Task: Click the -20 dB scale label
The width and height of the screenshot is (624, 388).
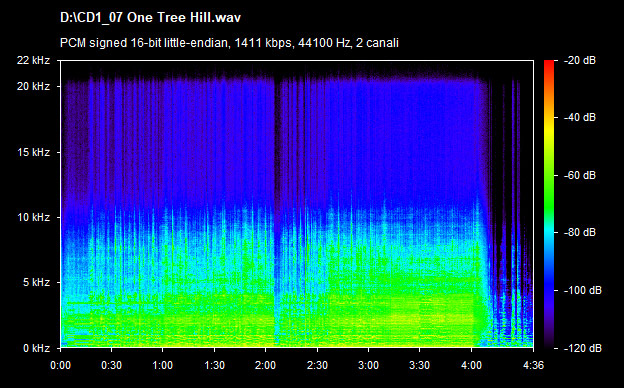Action: tap(580, 60)
